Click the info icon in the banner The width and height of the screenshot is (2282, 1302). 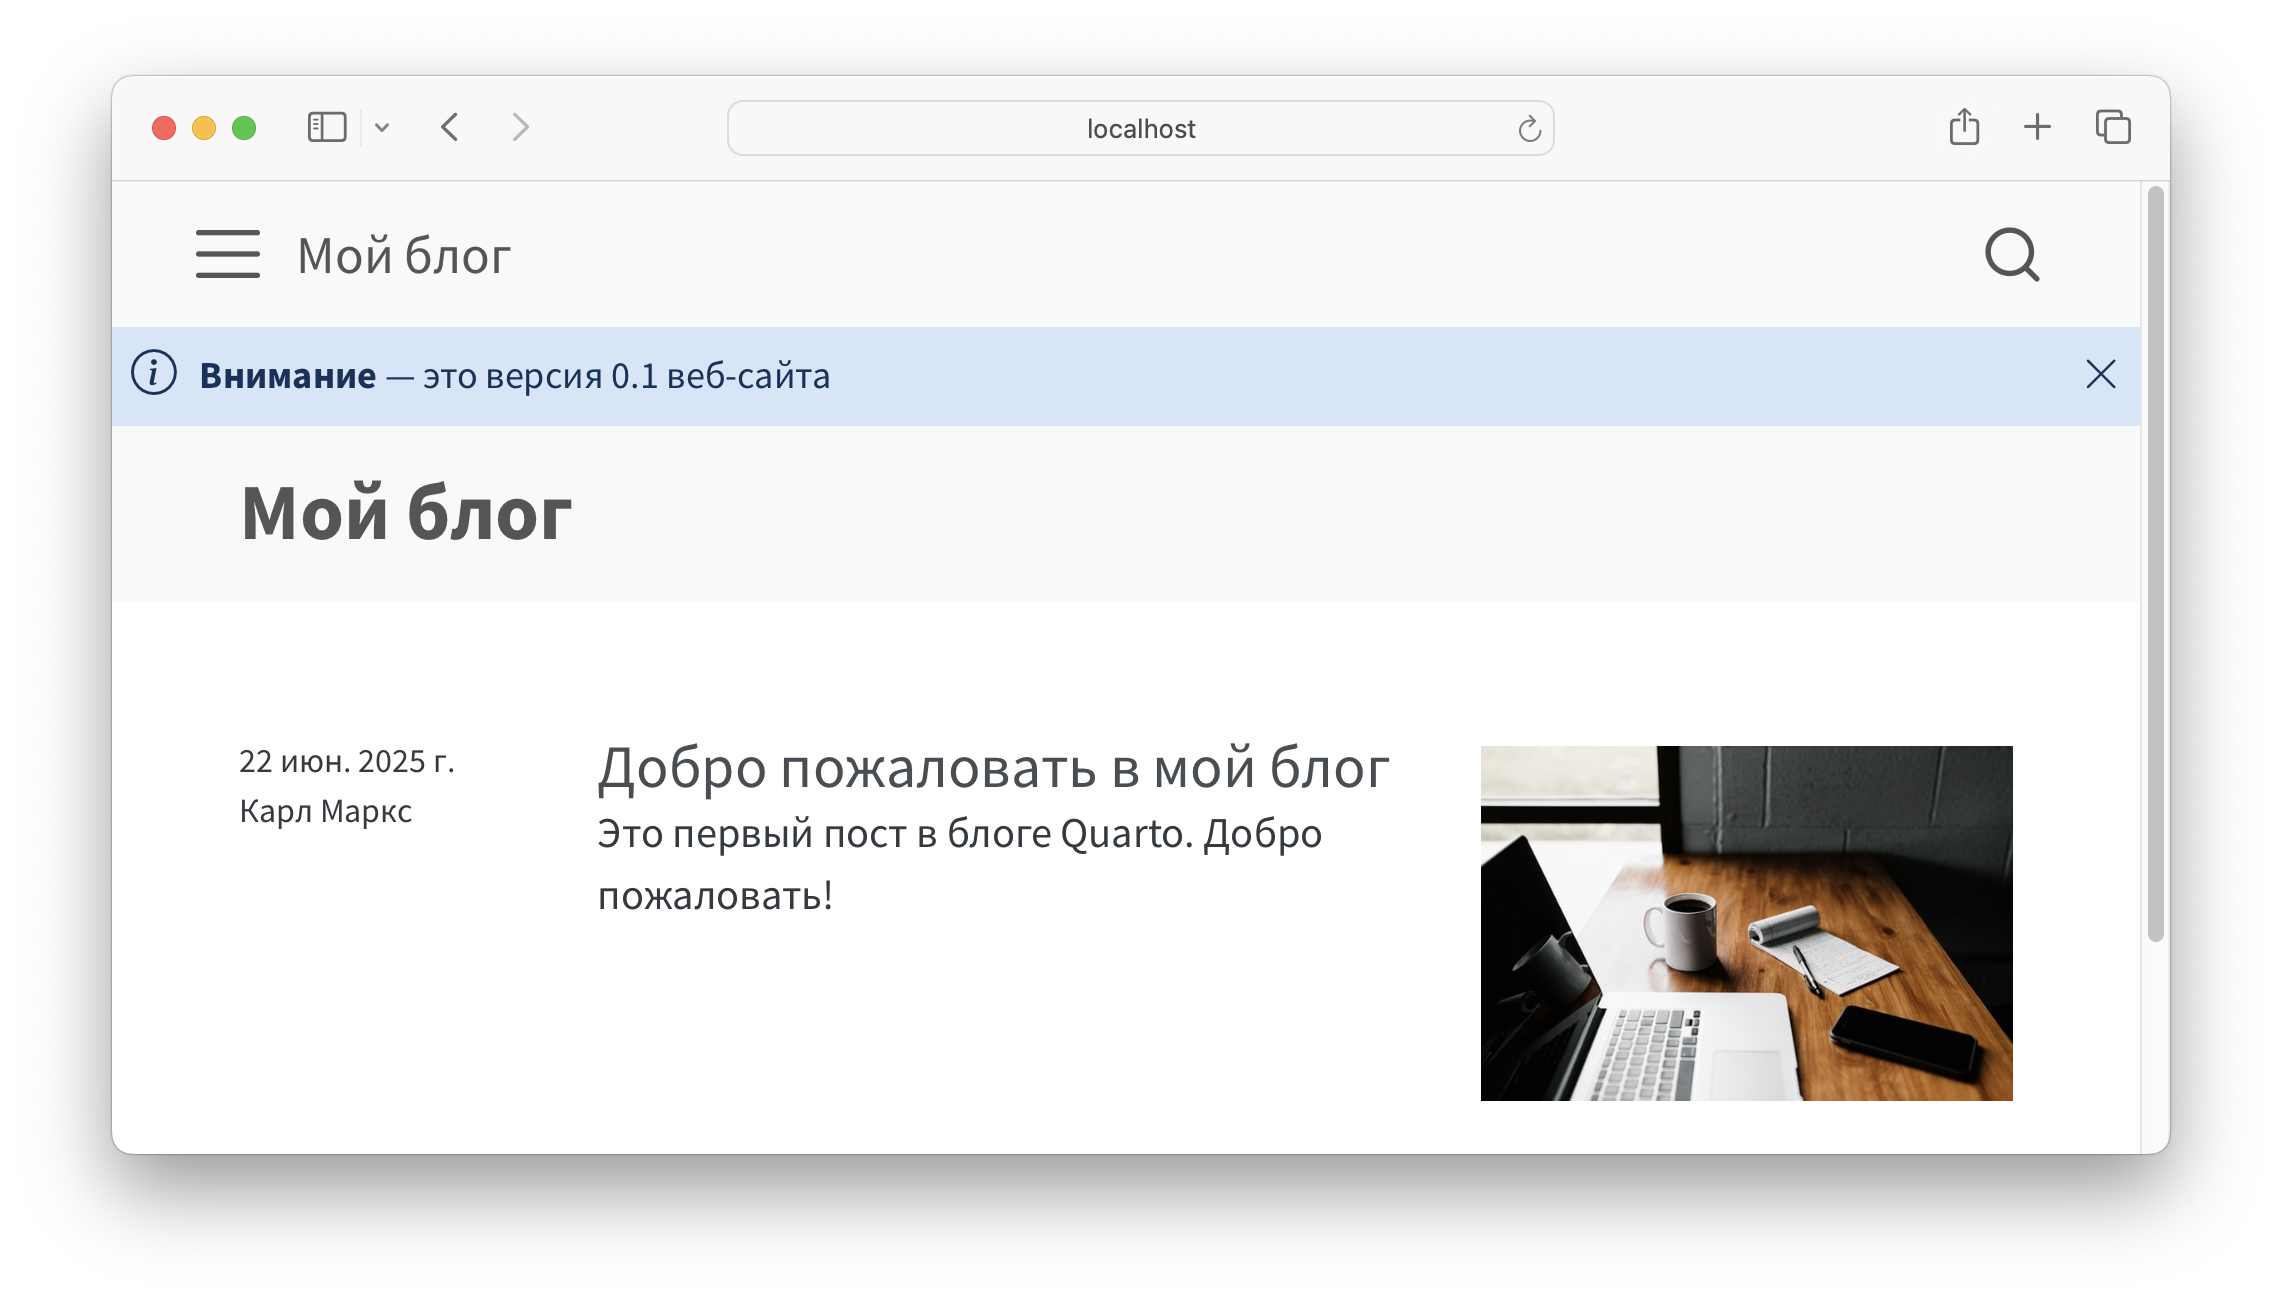154,374
